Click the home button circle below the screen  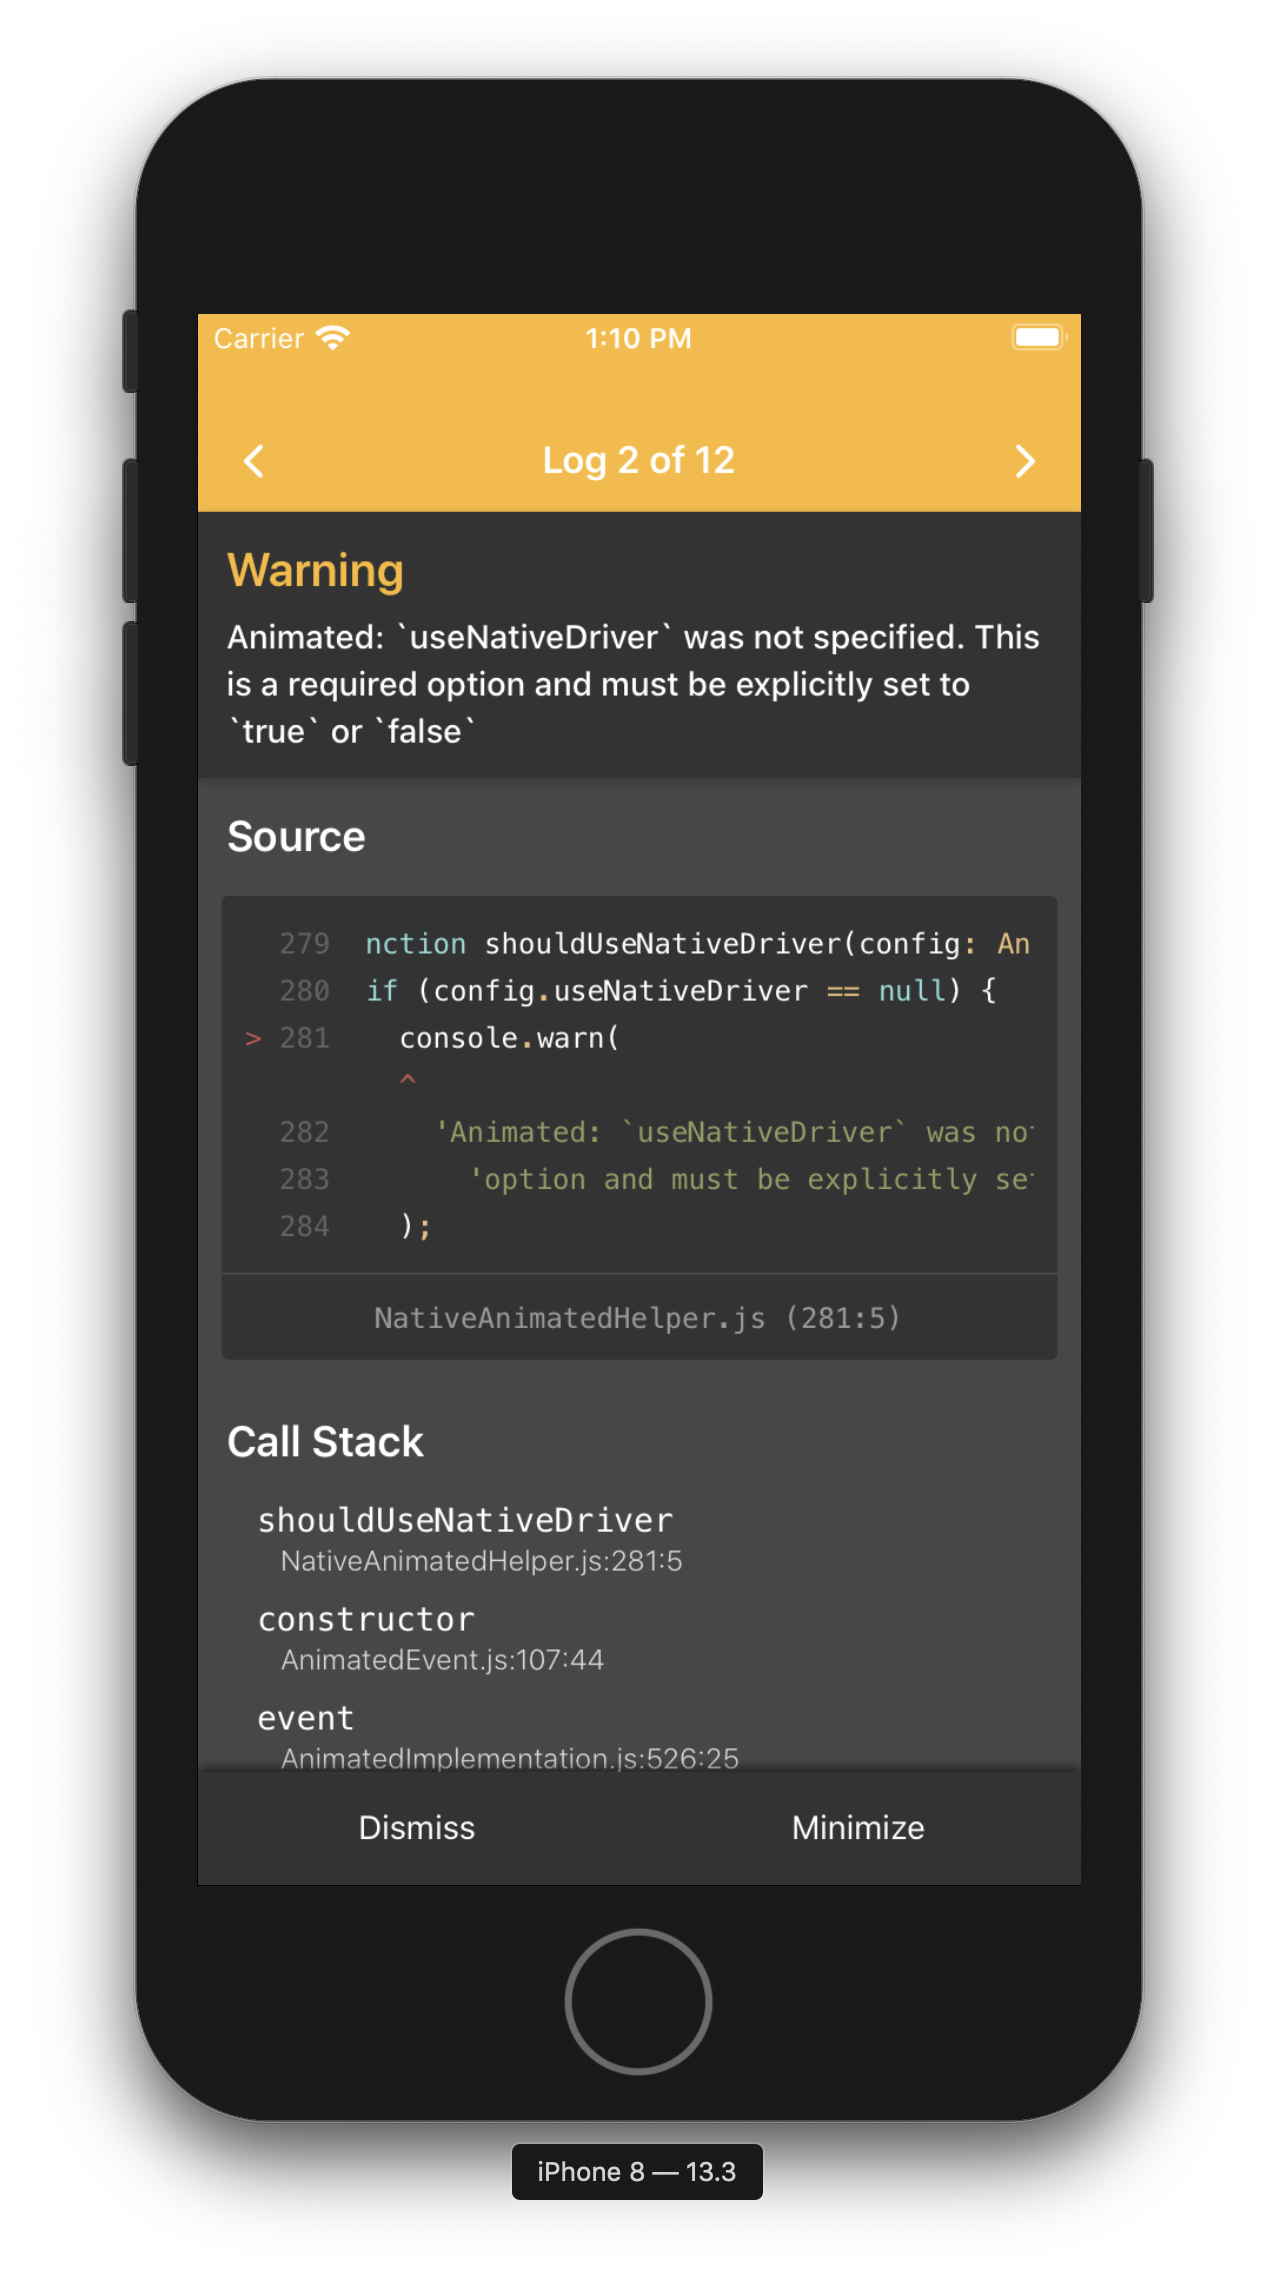[637, 2003]
